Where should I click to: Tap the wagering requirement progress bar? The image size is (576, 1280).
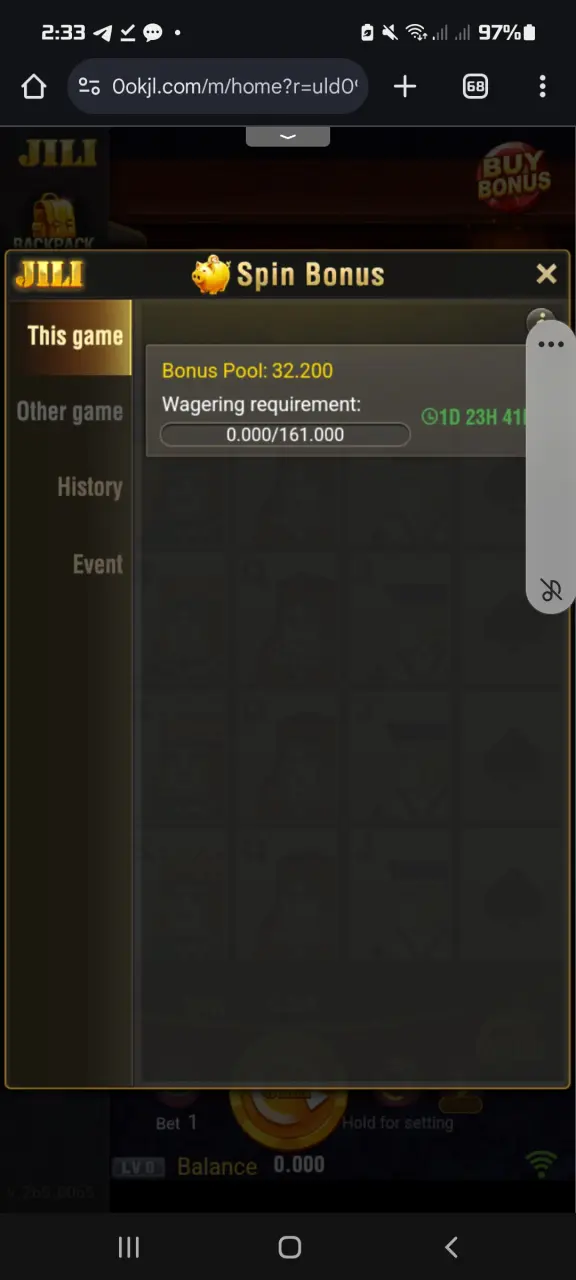(x=285, y=435)
